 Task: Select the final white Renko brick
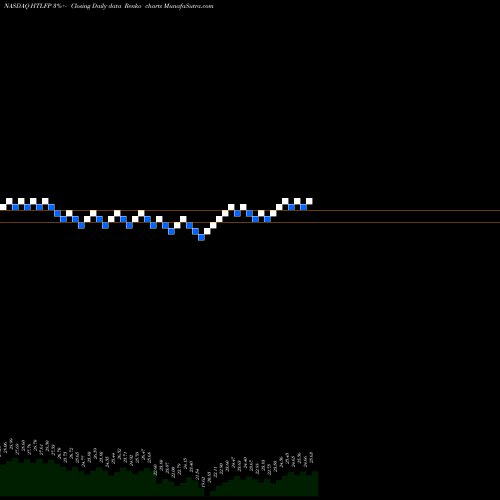tap(309, 201)
